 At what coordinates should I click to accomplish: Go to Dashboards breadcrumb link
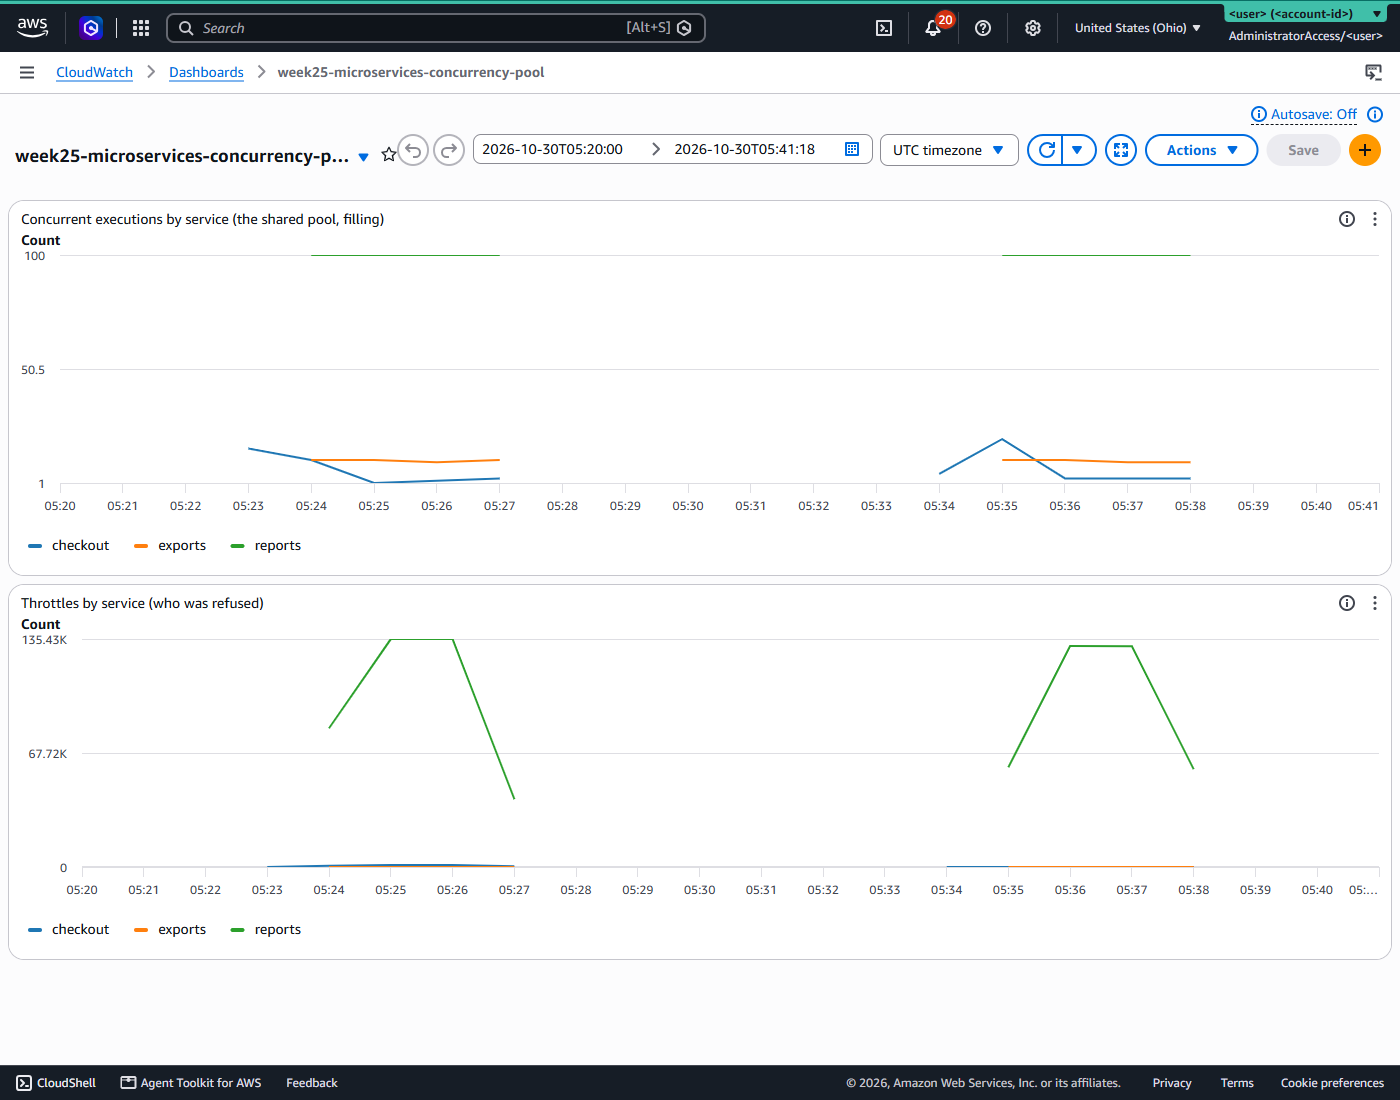(x=206, y=72)
